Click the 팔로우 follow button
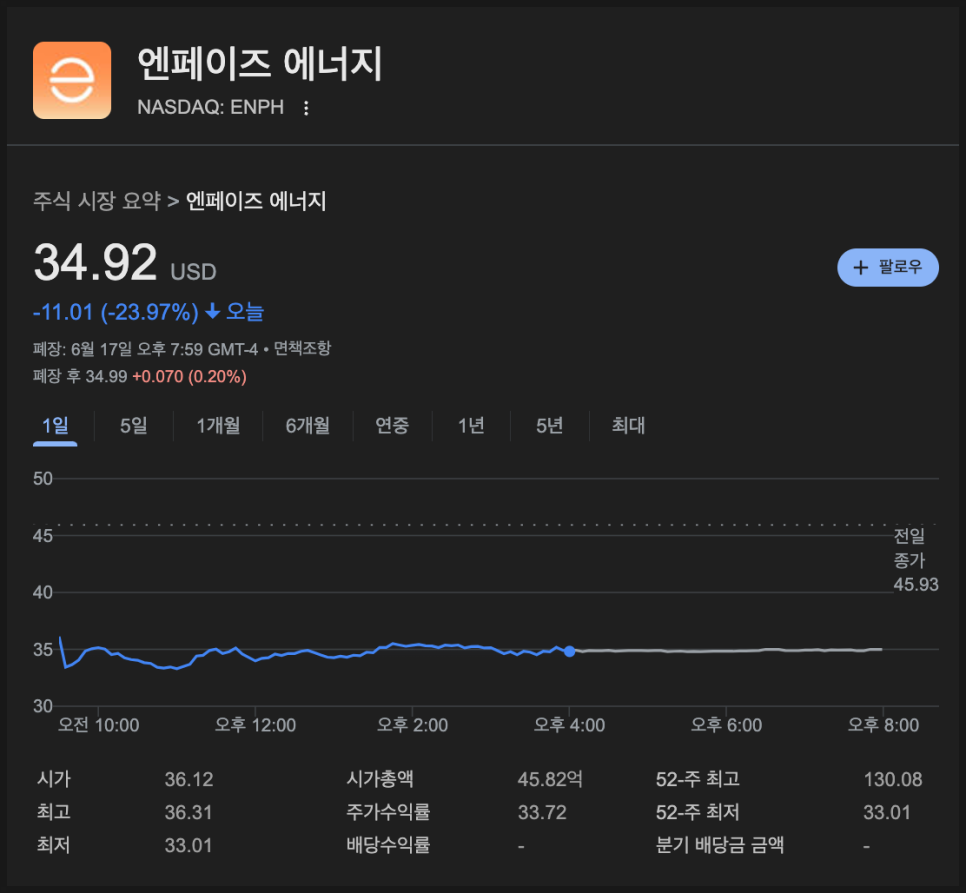 pos(888,267)
